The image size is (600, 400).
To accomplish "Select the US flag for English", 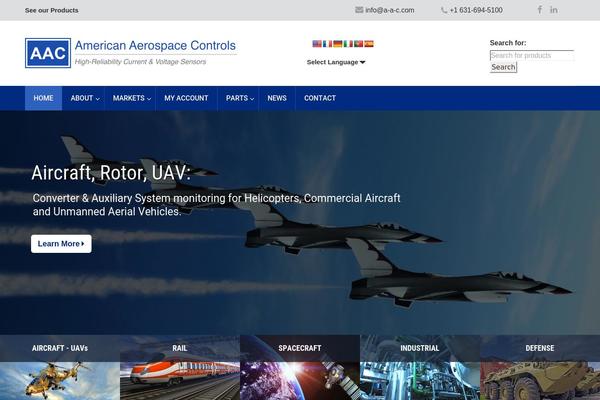I will (x=317, y=44).
